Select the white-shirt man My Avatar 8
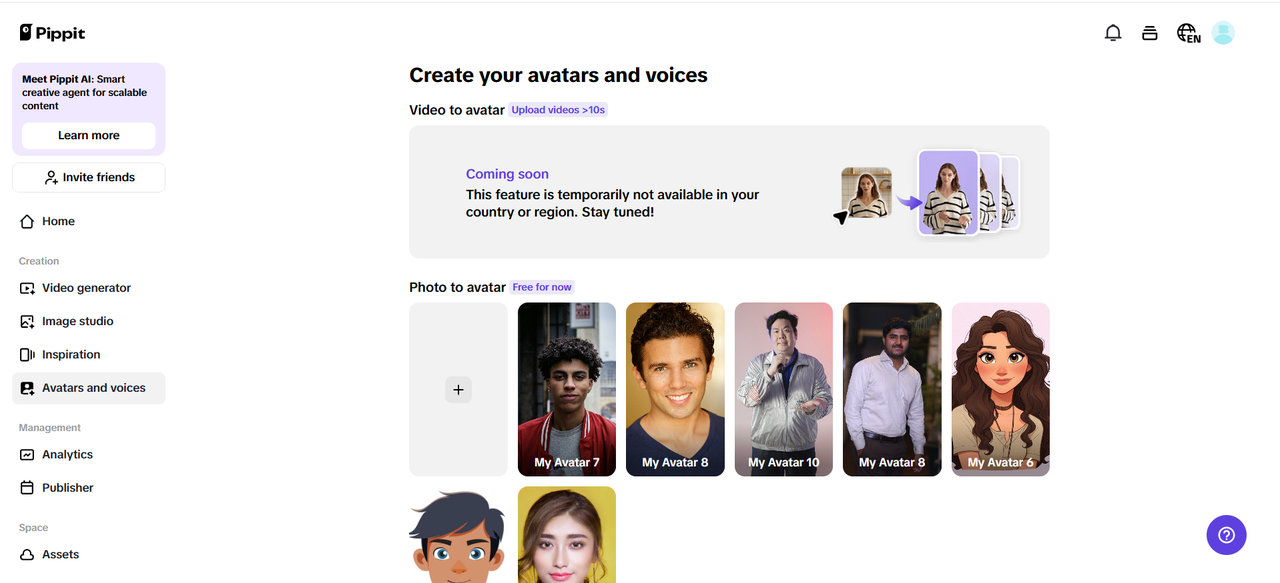The image size is (1280, 583). 892,389
